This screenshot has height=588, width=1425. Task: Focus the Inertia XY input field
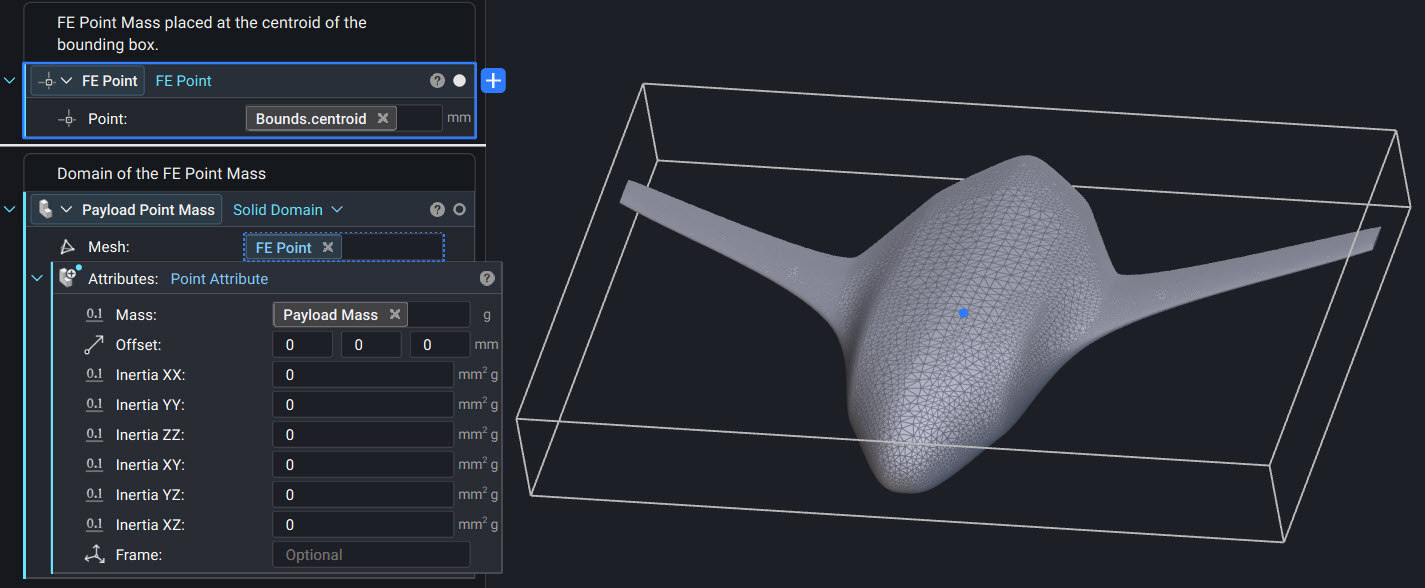363,465
